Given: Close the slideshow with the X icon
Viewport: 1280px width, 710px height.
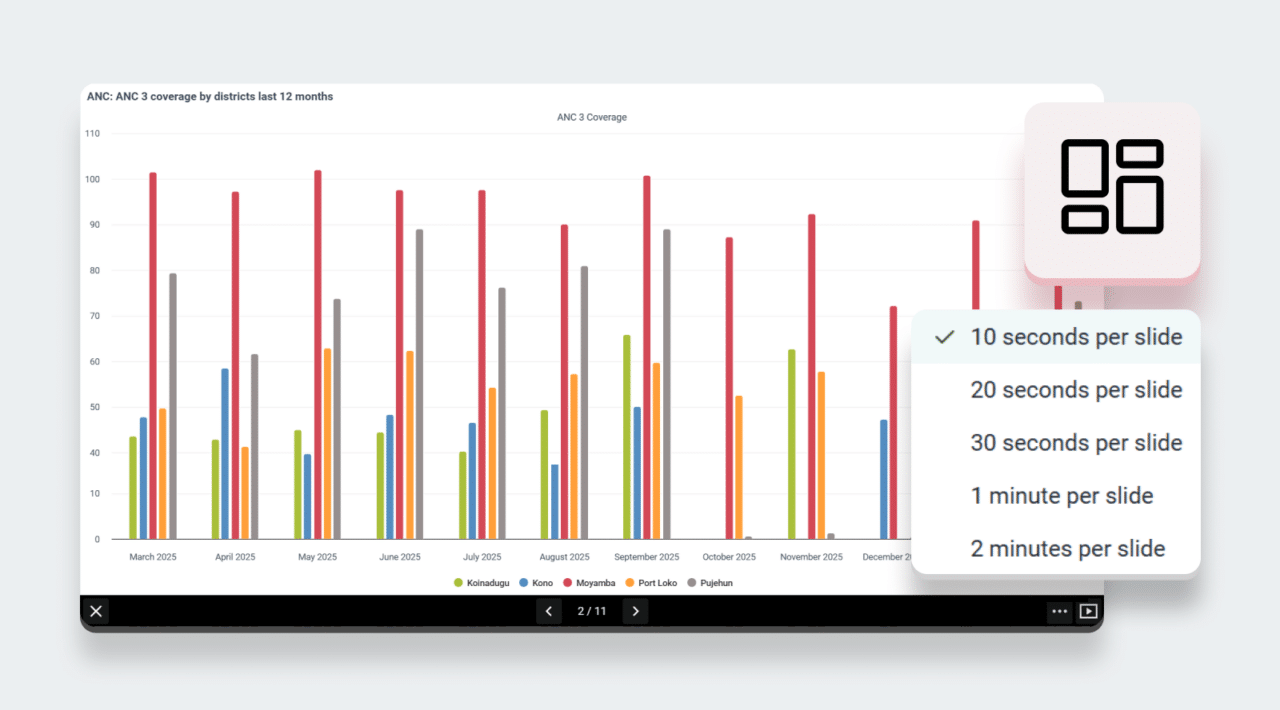Looking at the screenshot, I should 96,611.
